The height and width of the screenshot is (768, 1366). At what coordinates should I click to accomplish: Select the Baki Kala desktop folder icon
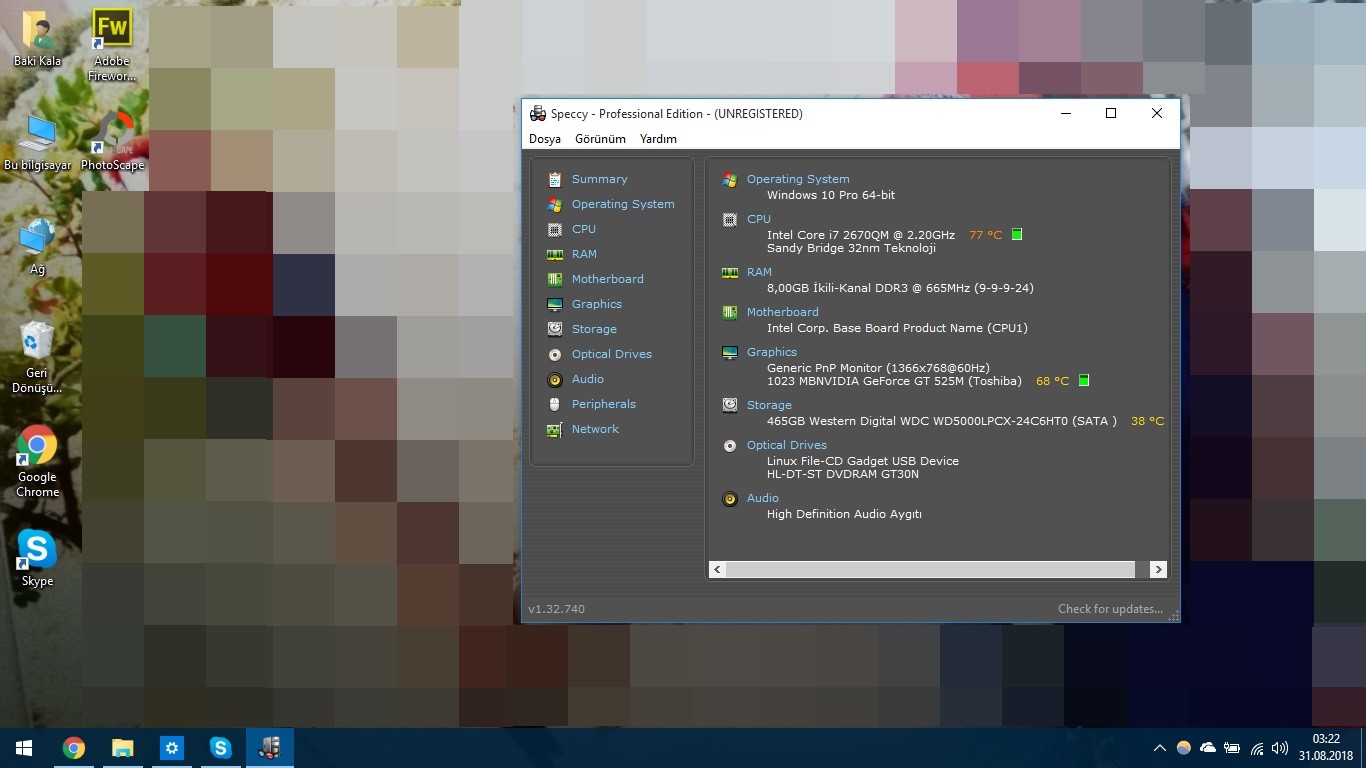click(37, 39)
